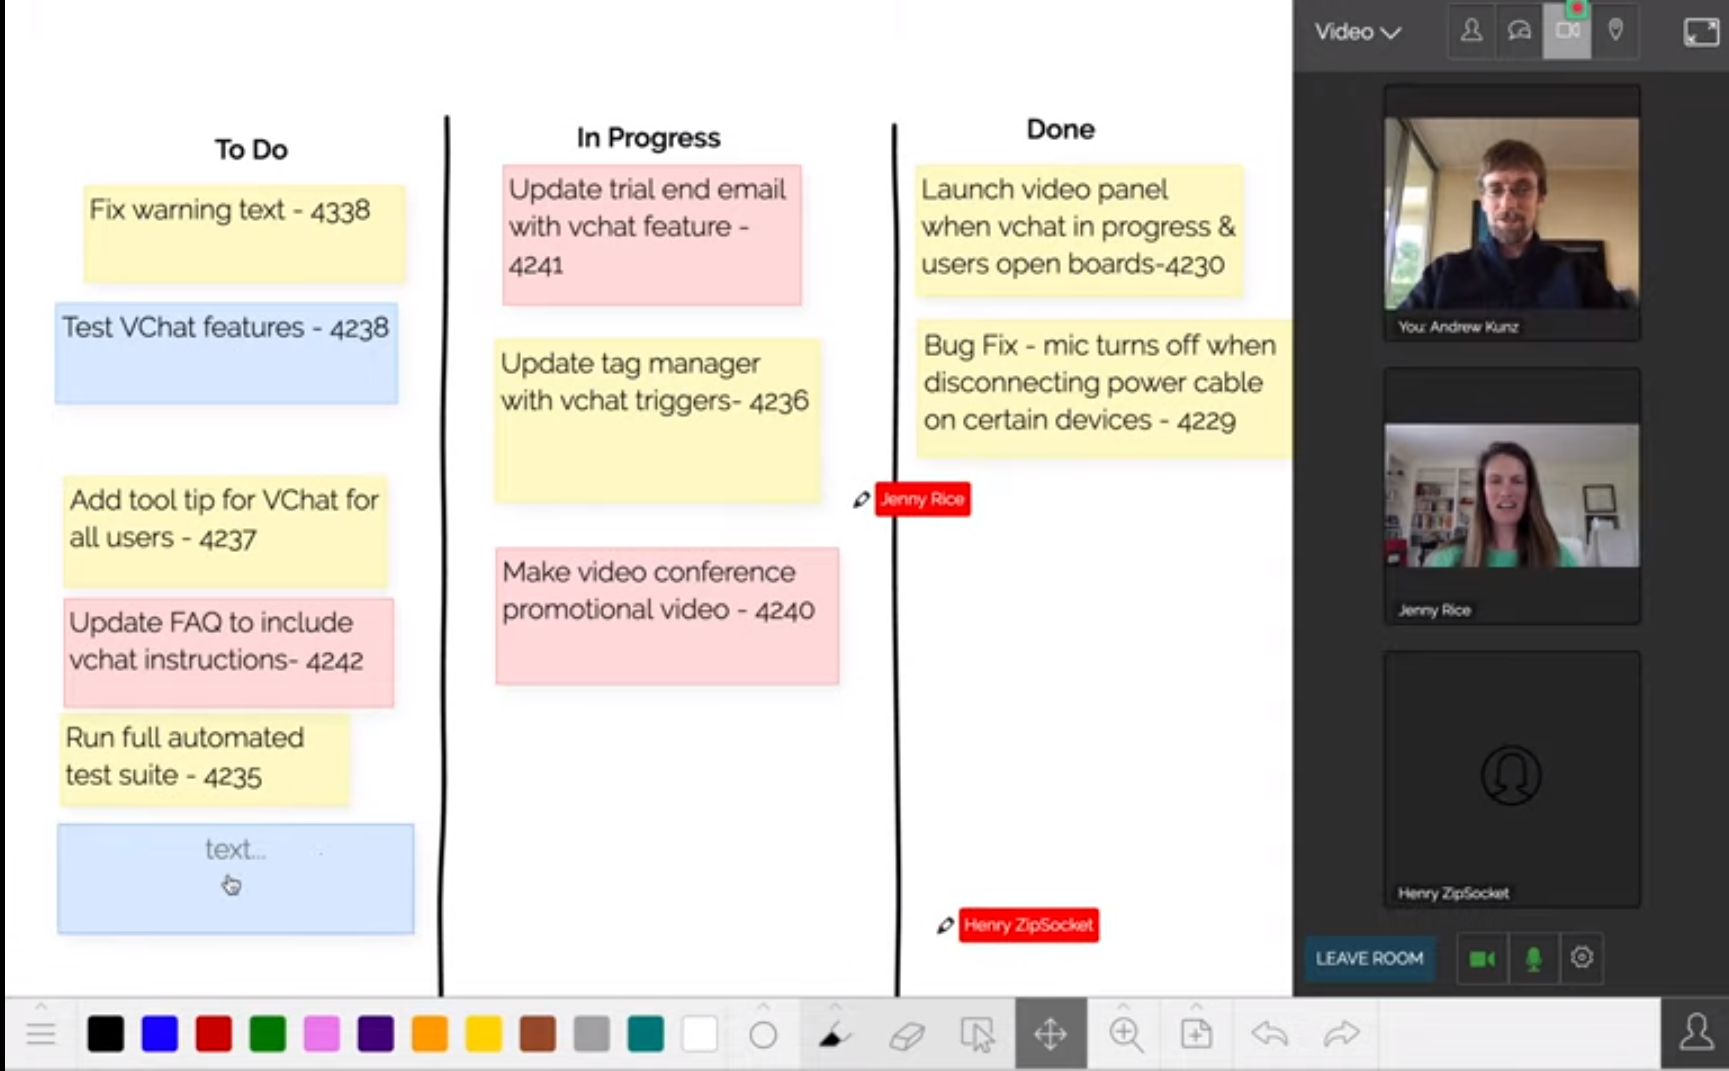
Task: Open the user profile icon at bottom right
Action: (x=1695, y=1033)
